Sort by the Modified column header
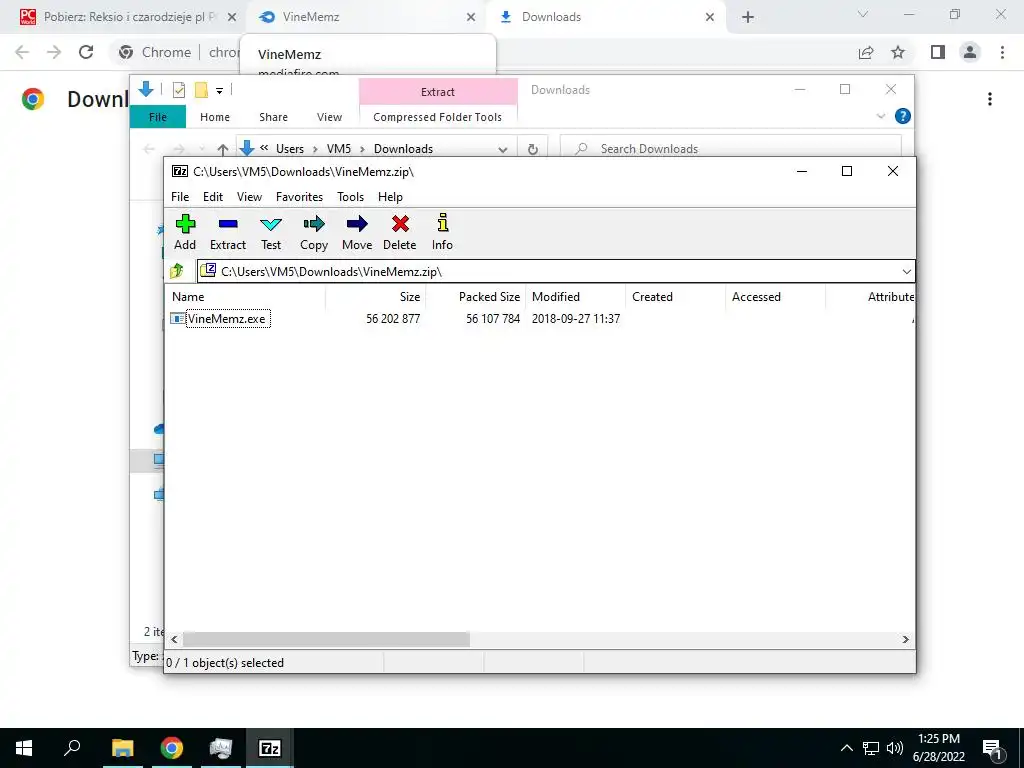Screen dimensions: 1024x768 tap(575, 296)
